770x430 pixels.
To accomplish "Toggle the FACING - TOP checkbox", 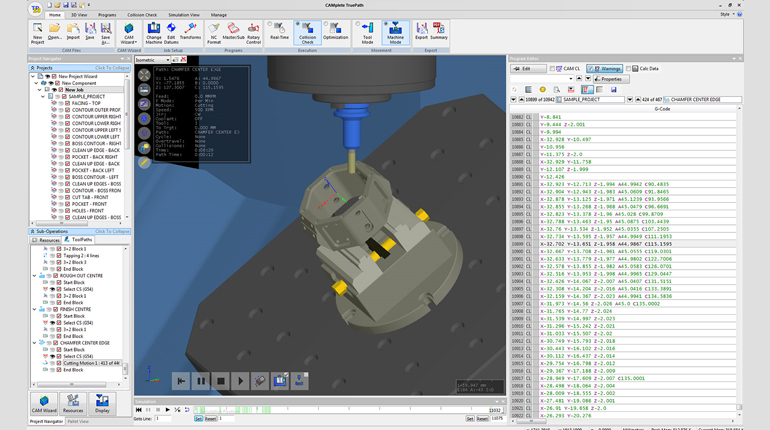I will pyautogui.click(x=67, y=104).
